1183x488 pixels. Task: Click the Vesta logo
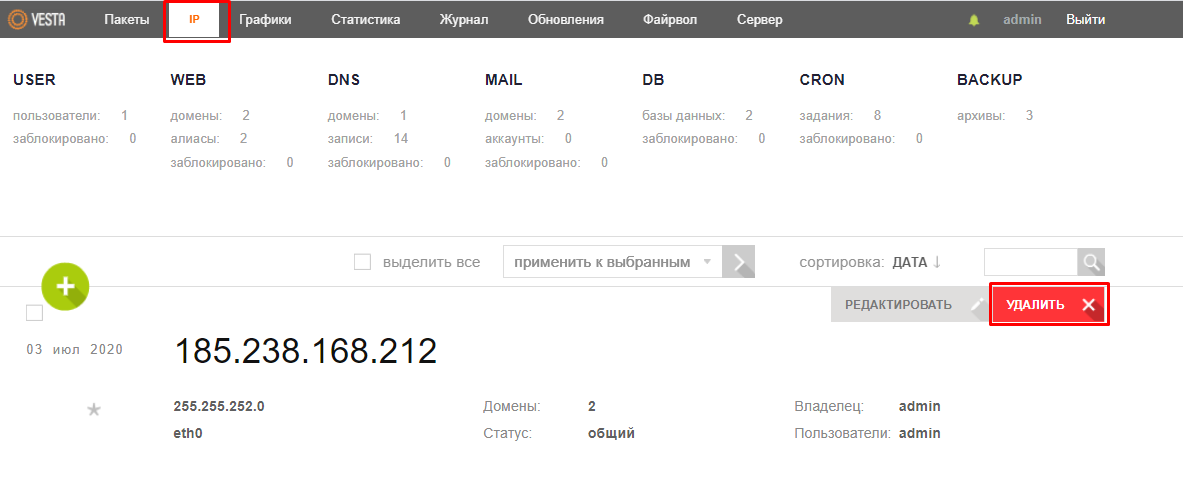click(38, 20)
